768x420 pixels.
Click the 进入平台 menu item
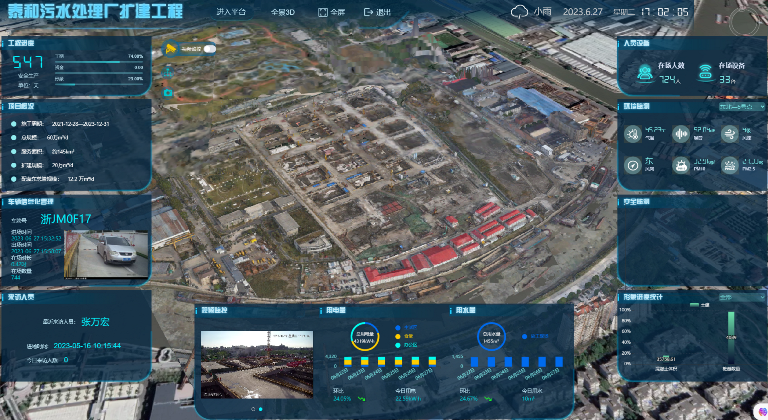[230, 12]
